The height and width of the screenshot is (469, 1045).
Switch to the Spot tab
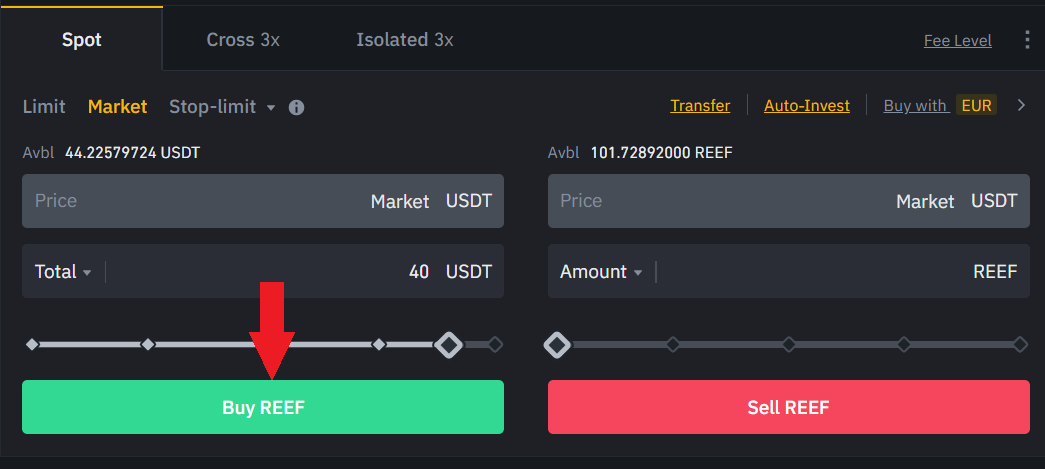[x=81, y=40]
